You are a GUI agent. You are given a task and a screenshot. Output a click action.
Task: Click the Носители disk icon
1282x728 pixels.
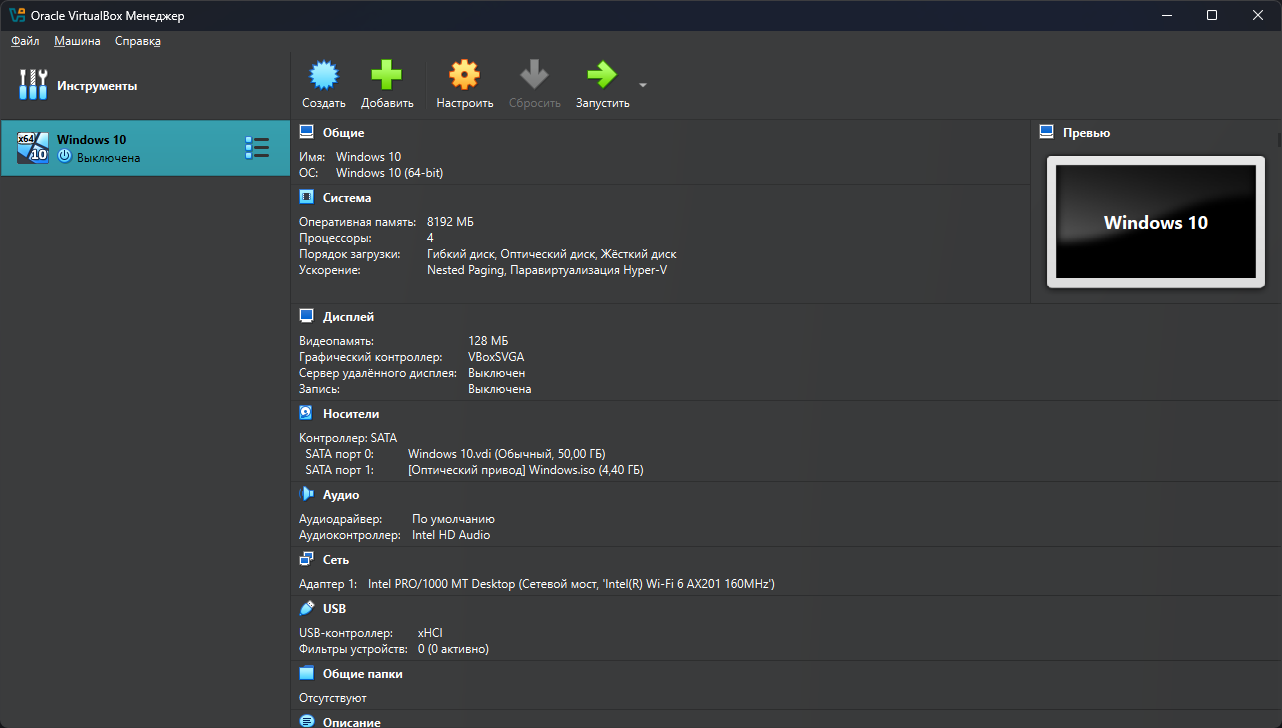307,413
